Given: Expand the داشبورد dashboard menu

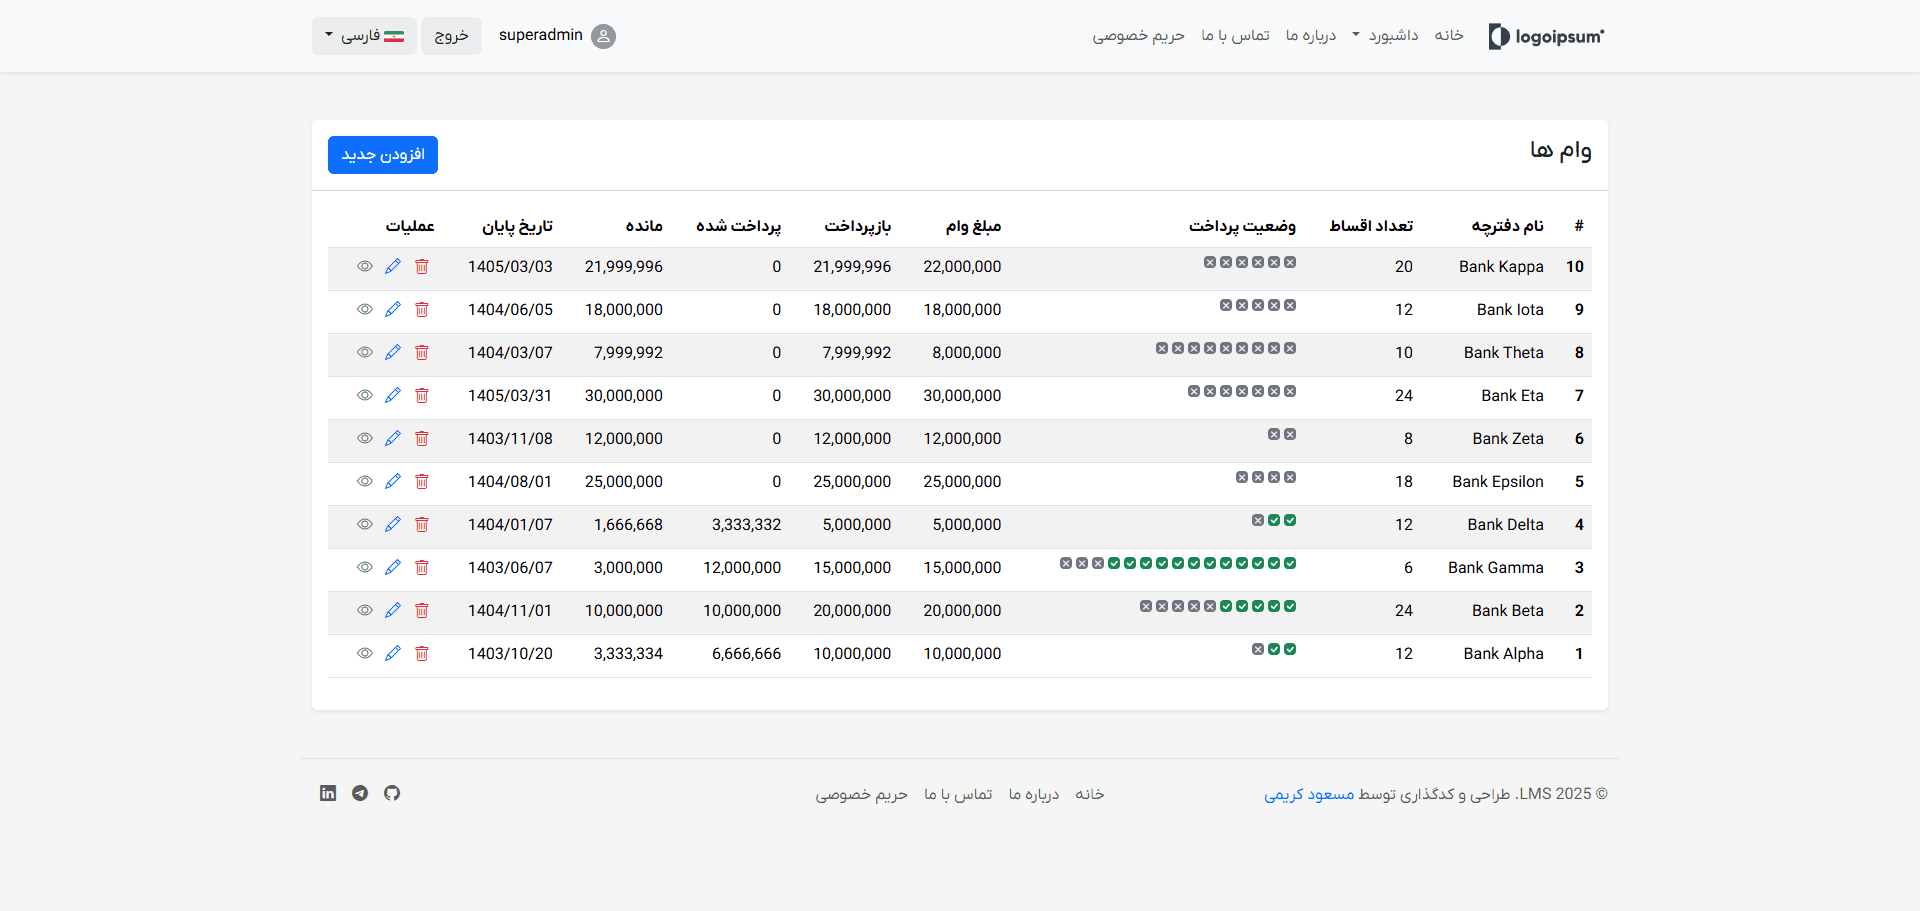Looking at the screenshot, I should [x=1385, y=36].
